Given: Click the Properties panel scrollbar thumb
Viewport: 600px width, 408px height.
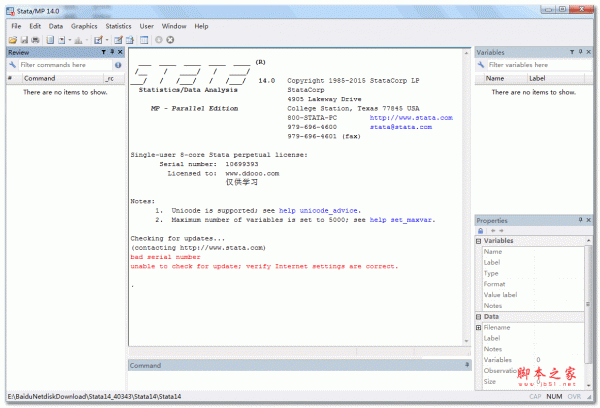Looking at the screenshot, I should tap(588, 304).
